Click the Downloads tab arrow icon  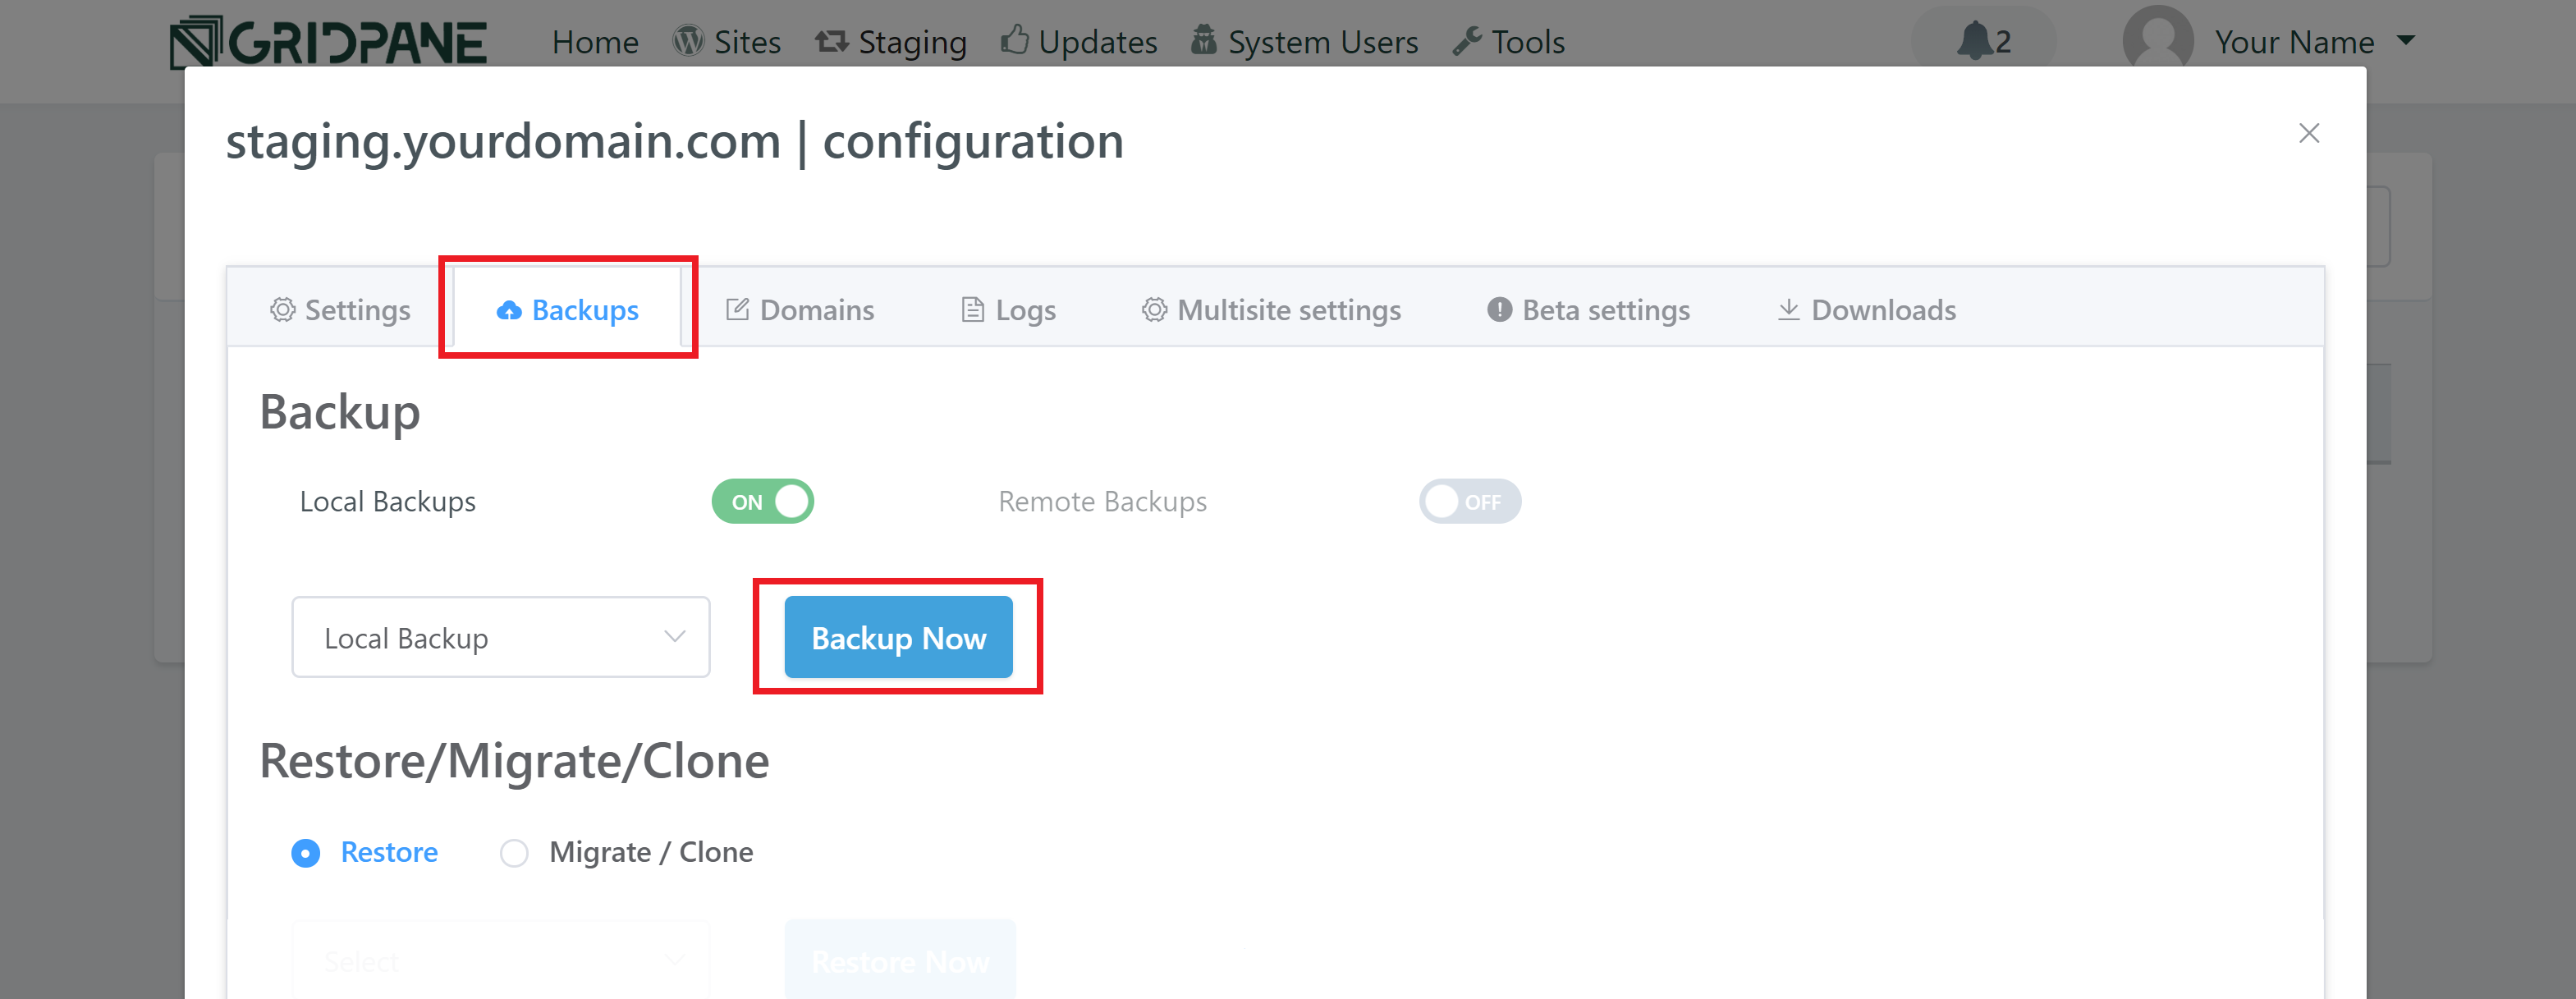1789,310
